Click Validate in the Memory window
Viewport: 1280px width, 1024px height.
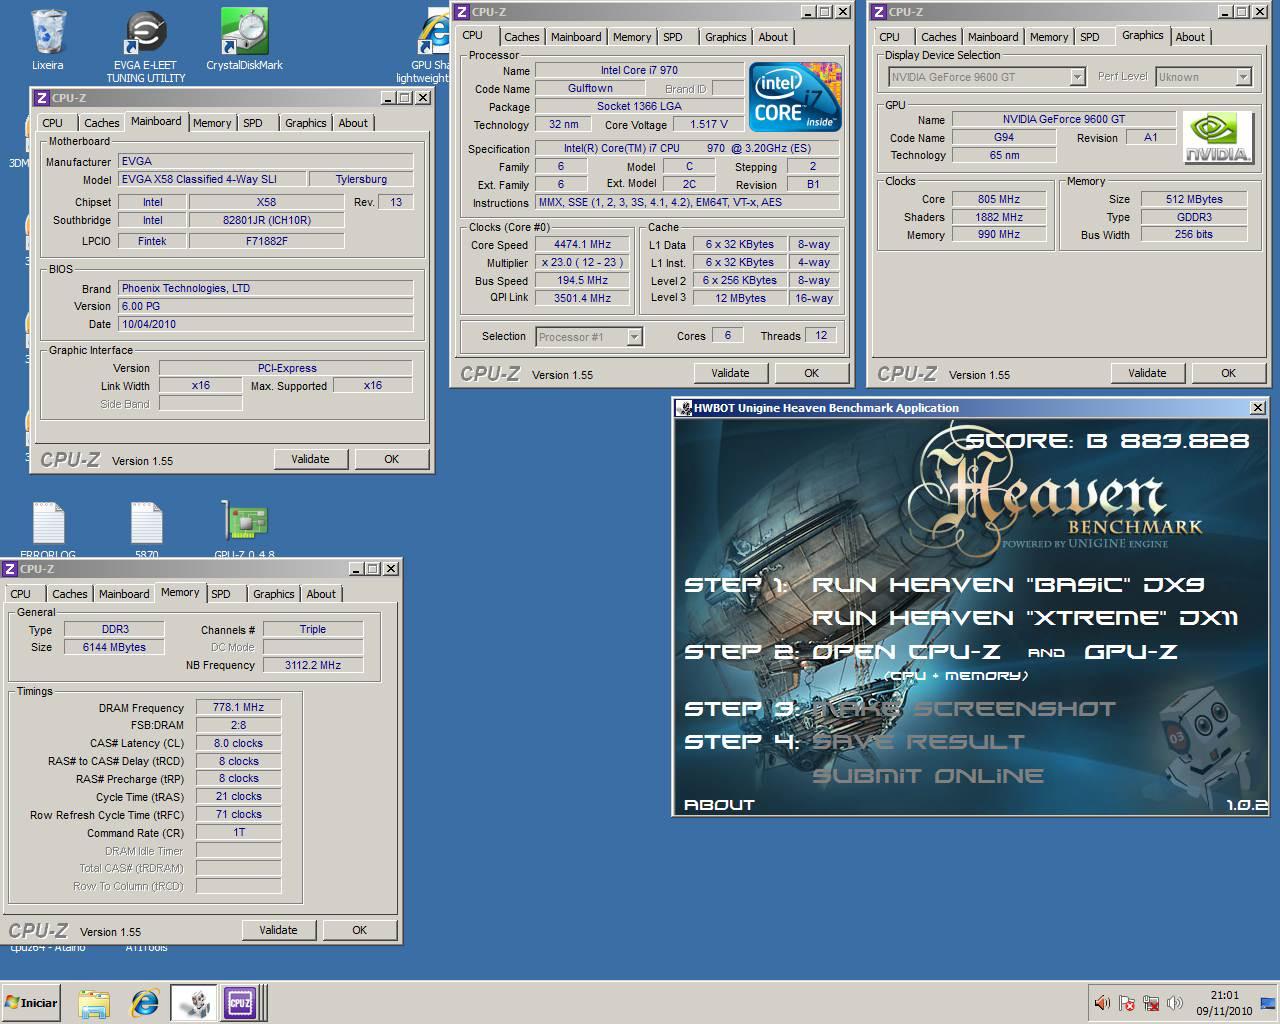[x=278, y=930]
